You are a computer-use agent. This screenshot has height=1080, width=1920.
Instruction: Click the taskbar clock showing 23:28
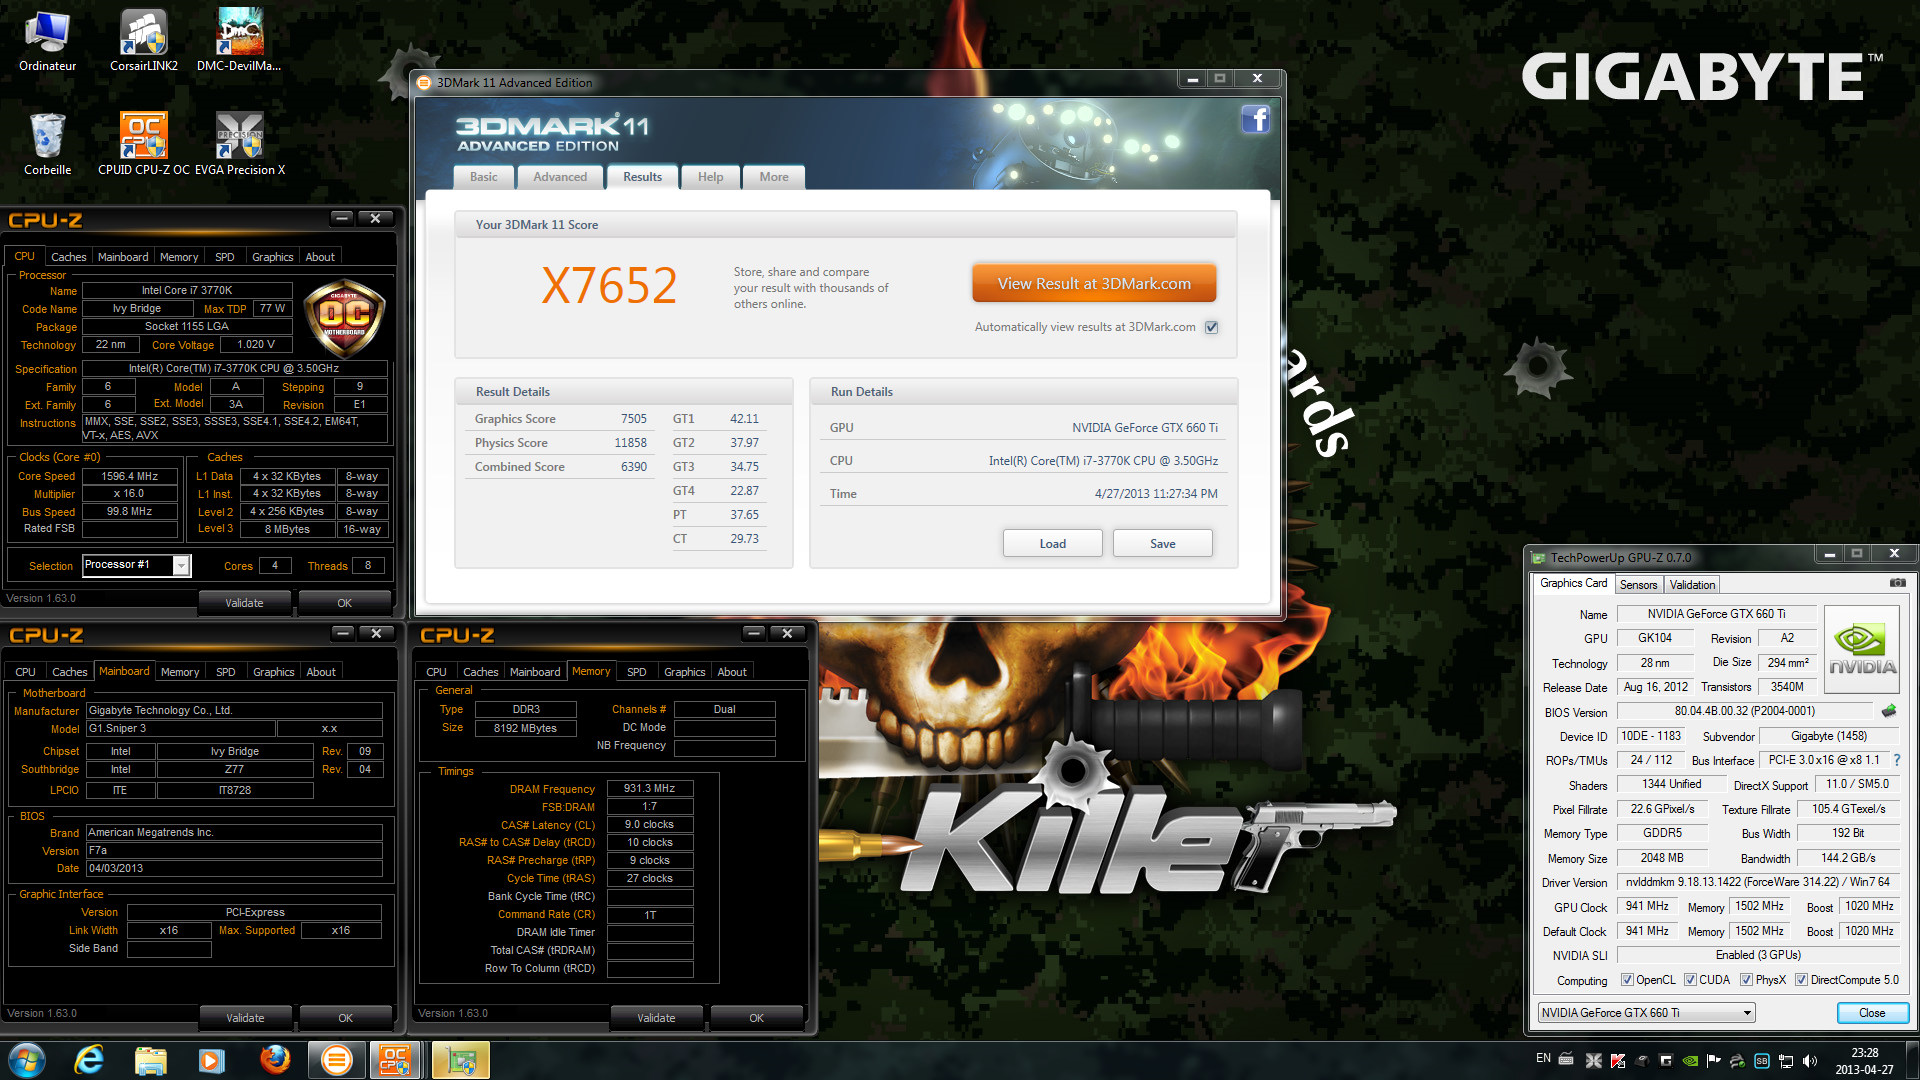coord(1864,1061)
